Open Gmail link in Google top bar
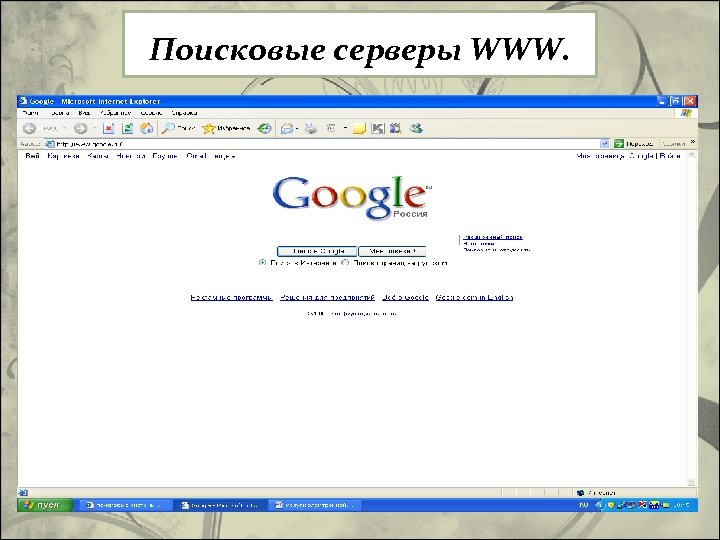The height and width of the screenshot is (540, 720). tap(197, 156)
